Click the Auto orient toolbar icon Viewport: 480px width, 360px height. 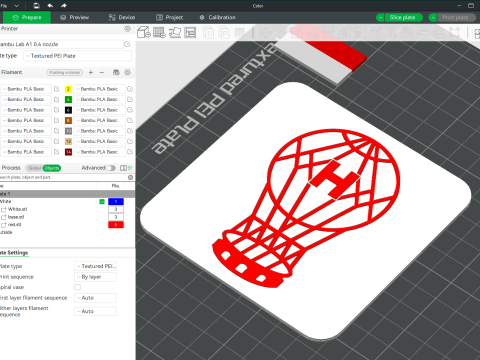click(175, 32)
